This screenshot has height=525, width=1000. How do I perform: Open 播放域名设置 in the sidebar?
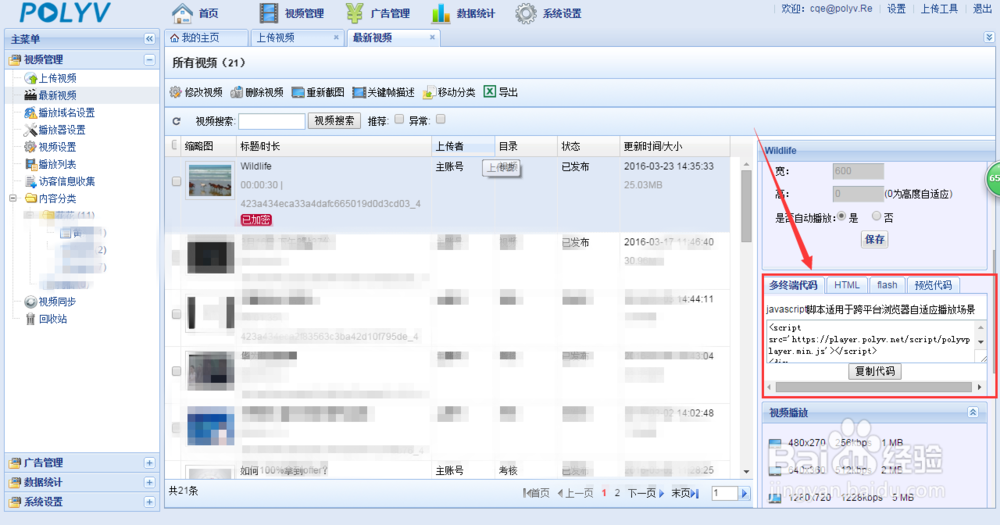66,112
